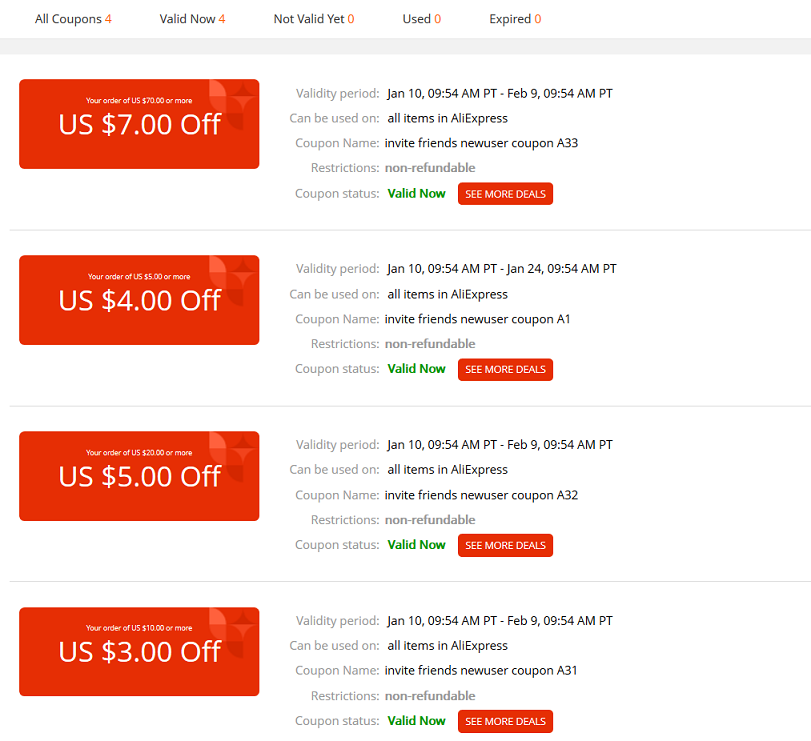Switch to the Valid Now tab
Image resolution: width=811 pixels, height=741 pixels.
click(192, 19)
